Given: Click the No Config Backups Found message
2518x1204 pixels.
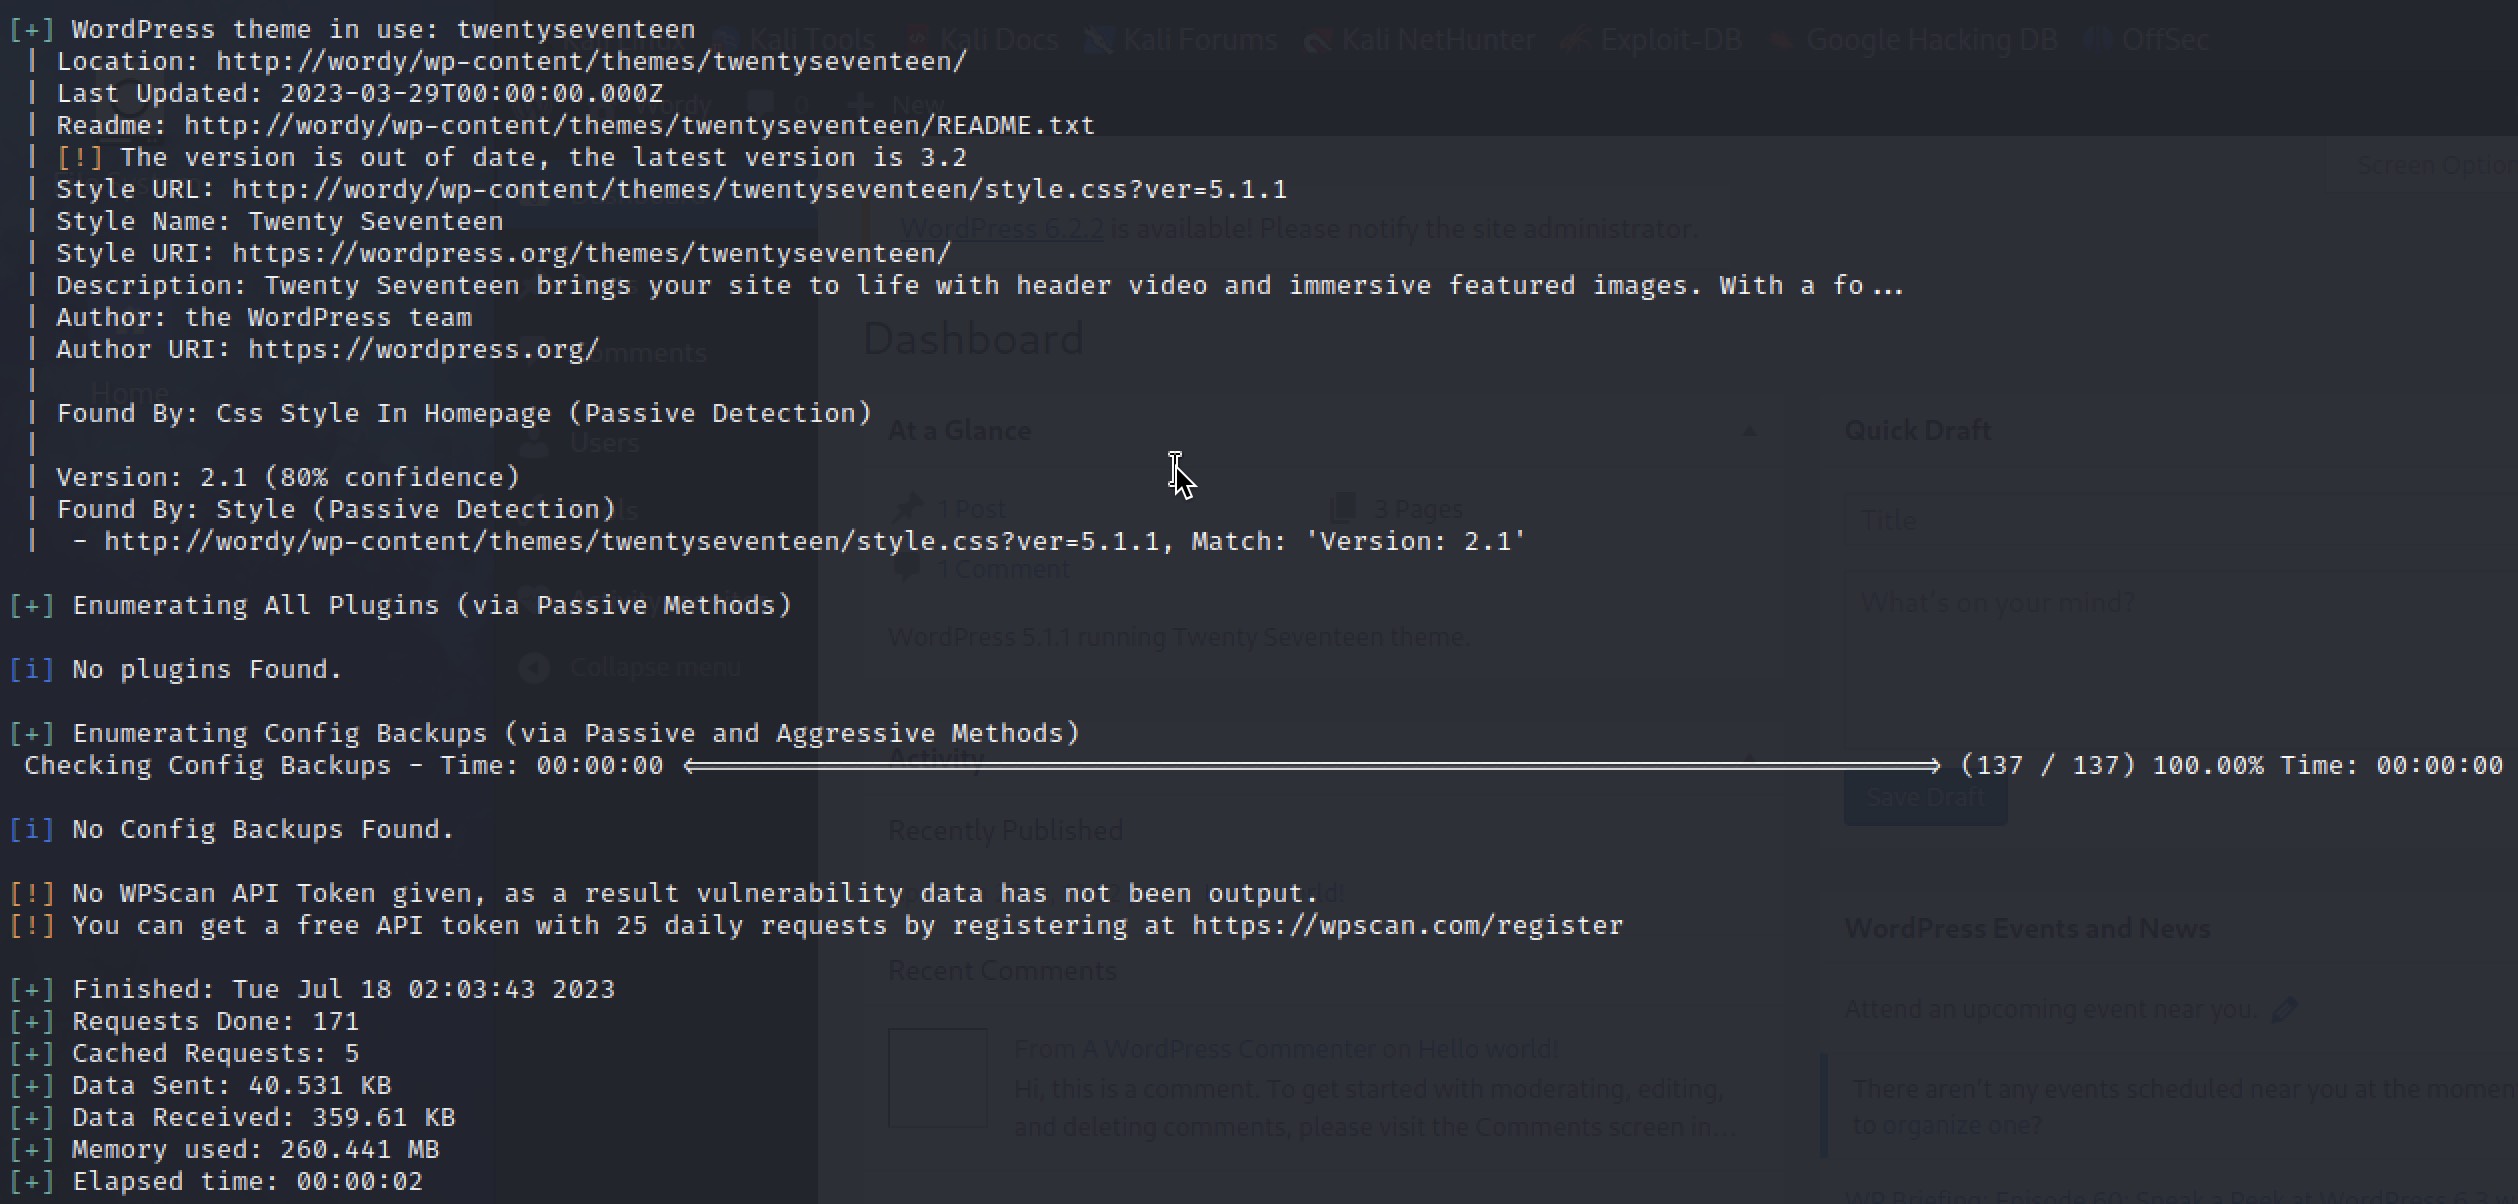Looking at the screenshot, I should pyautogui.click(x=263, y=830).
